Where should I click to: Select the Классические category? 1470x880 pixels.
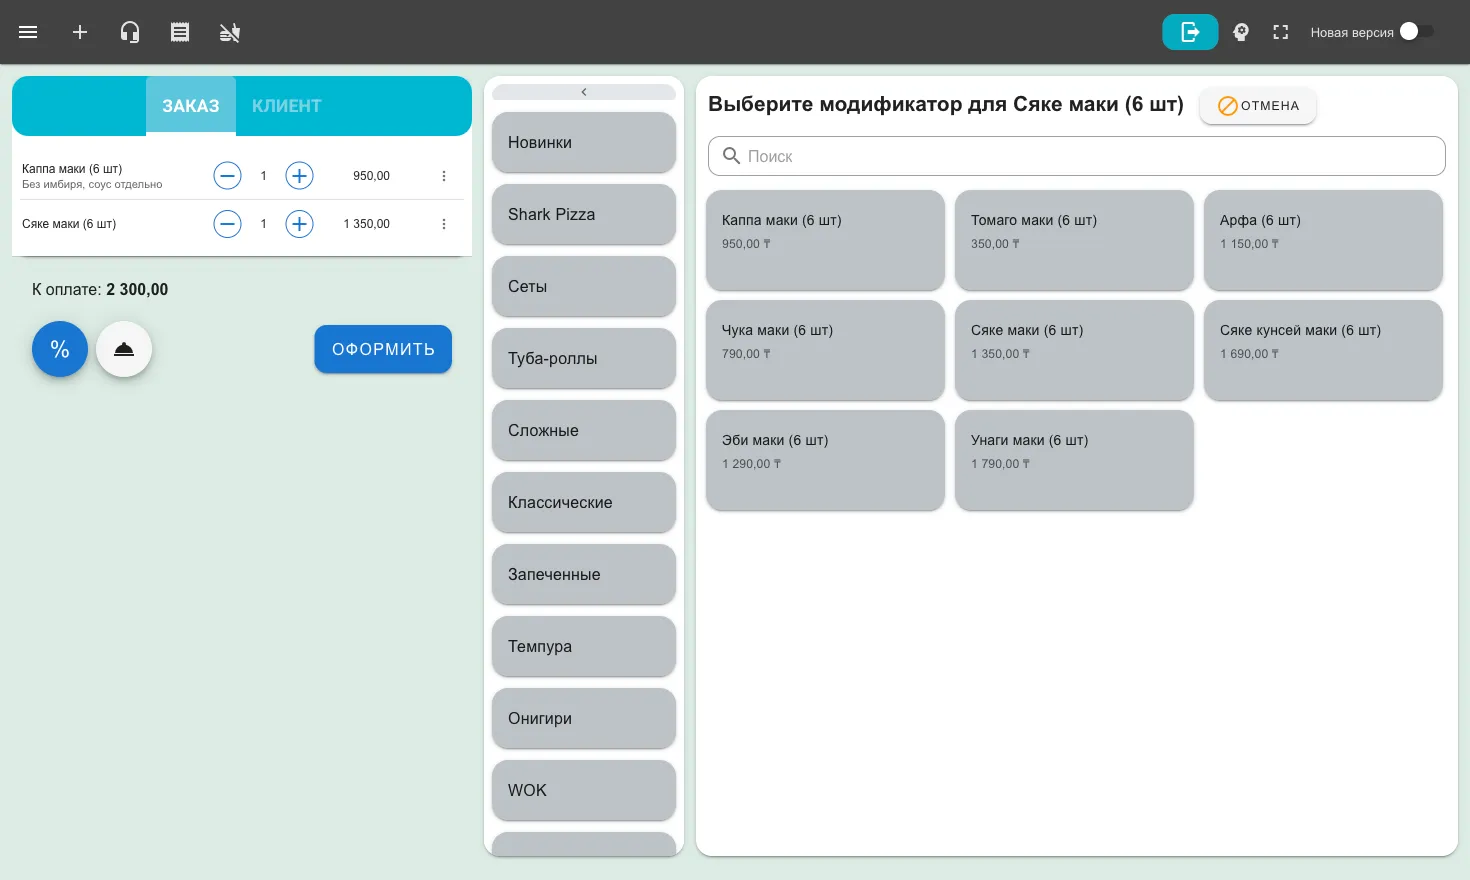(584, 502)
